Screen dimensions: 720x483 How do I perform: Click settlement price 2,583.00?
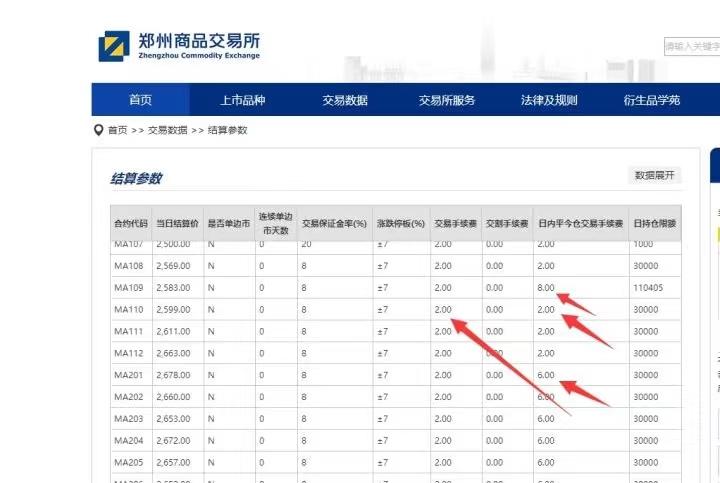point(173,288)
